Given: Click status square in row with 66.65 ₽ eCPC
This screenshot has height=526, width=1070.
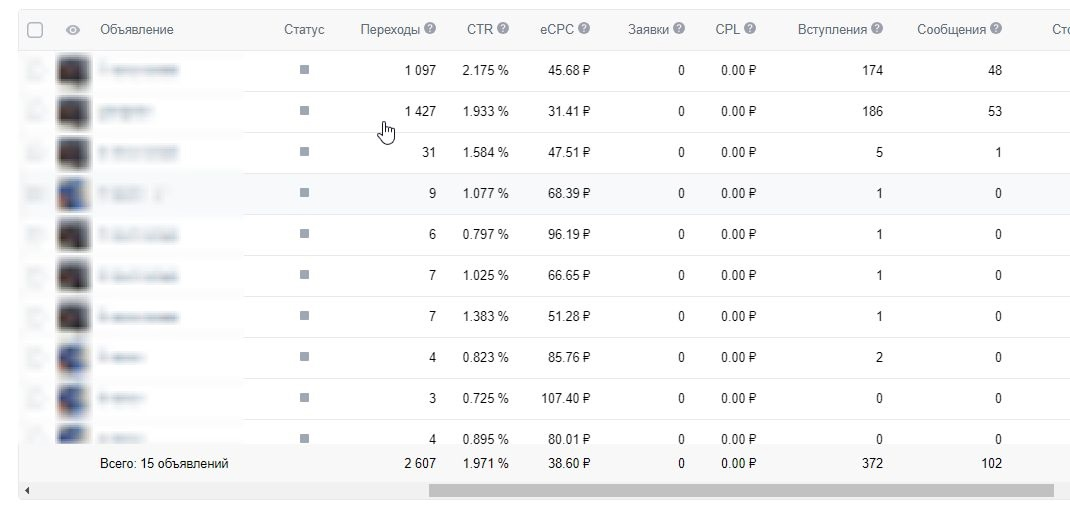Looking at the screenshot, I should tap(304, 274).
